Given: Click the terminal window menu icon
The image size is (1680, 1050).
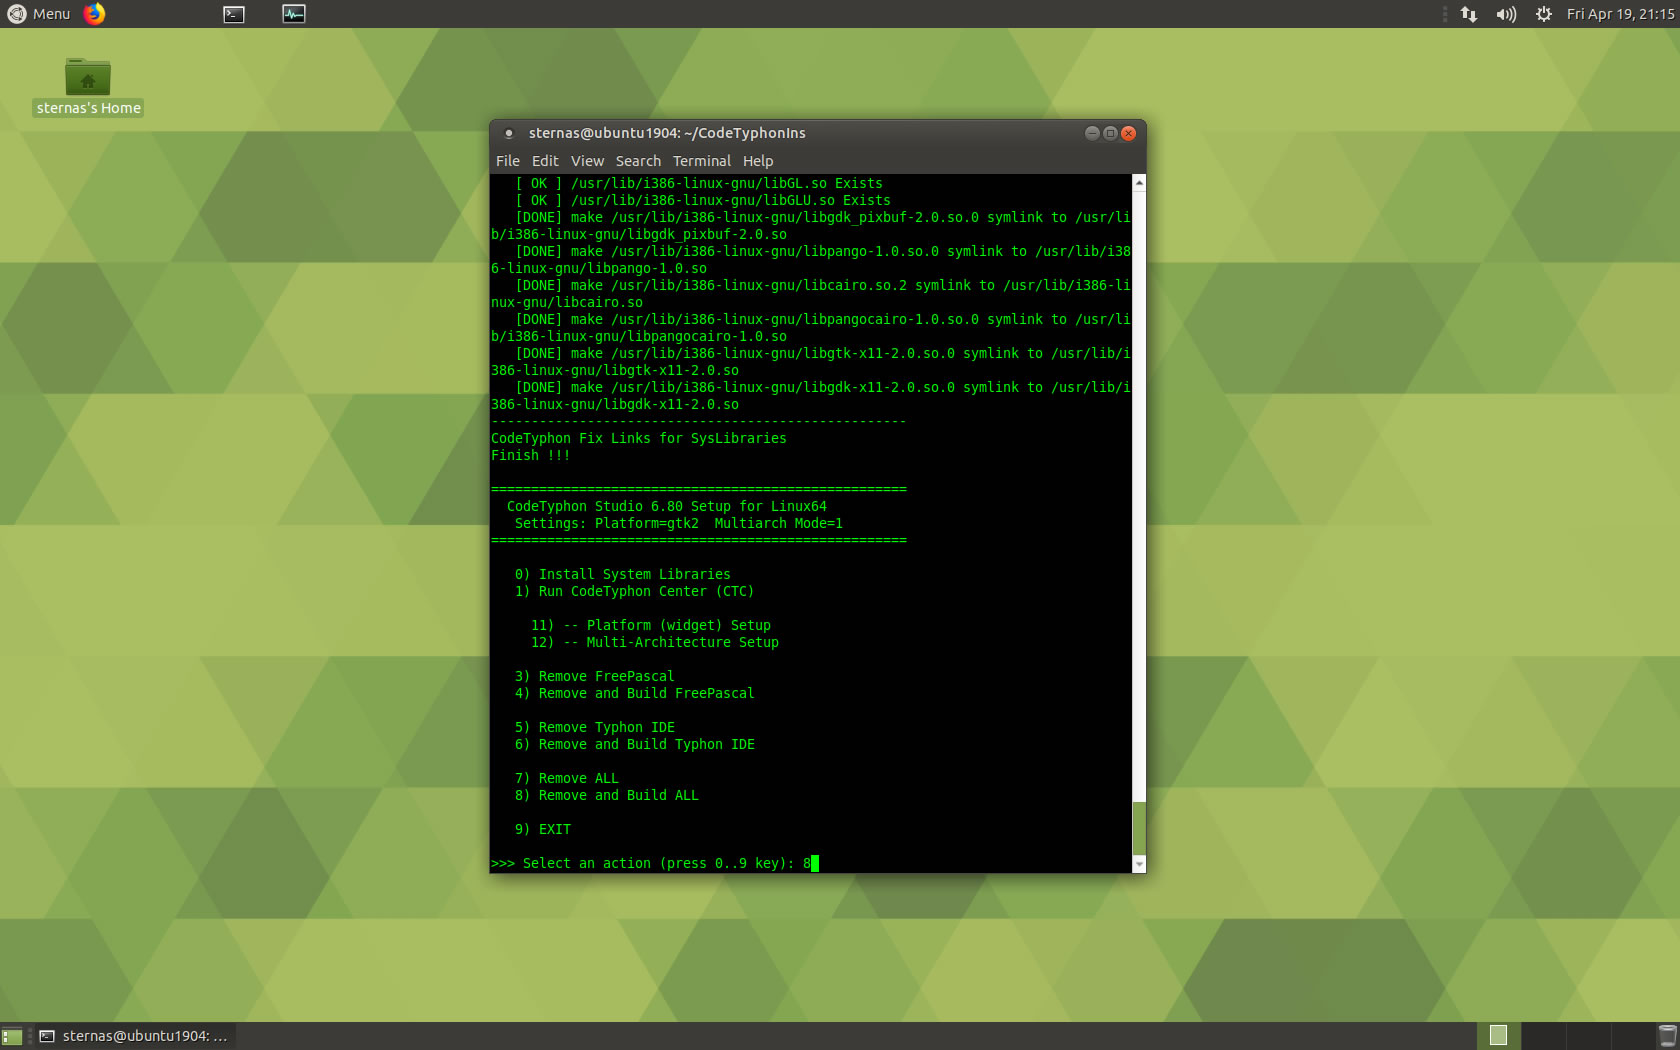Looking at the screenshot, I should coord(508,133).
